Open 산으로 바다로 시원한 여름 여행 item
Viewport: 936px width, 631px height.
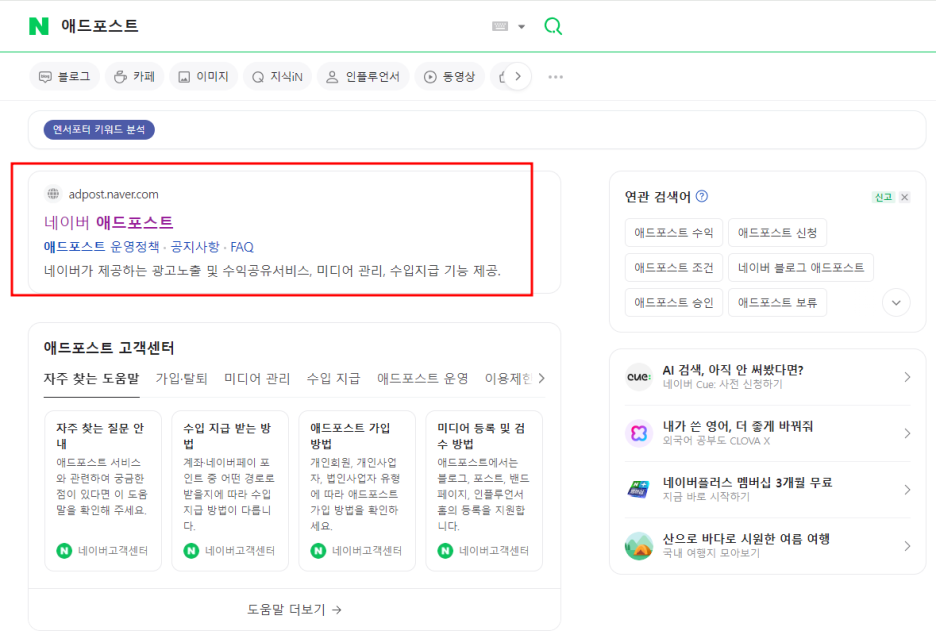746,539
